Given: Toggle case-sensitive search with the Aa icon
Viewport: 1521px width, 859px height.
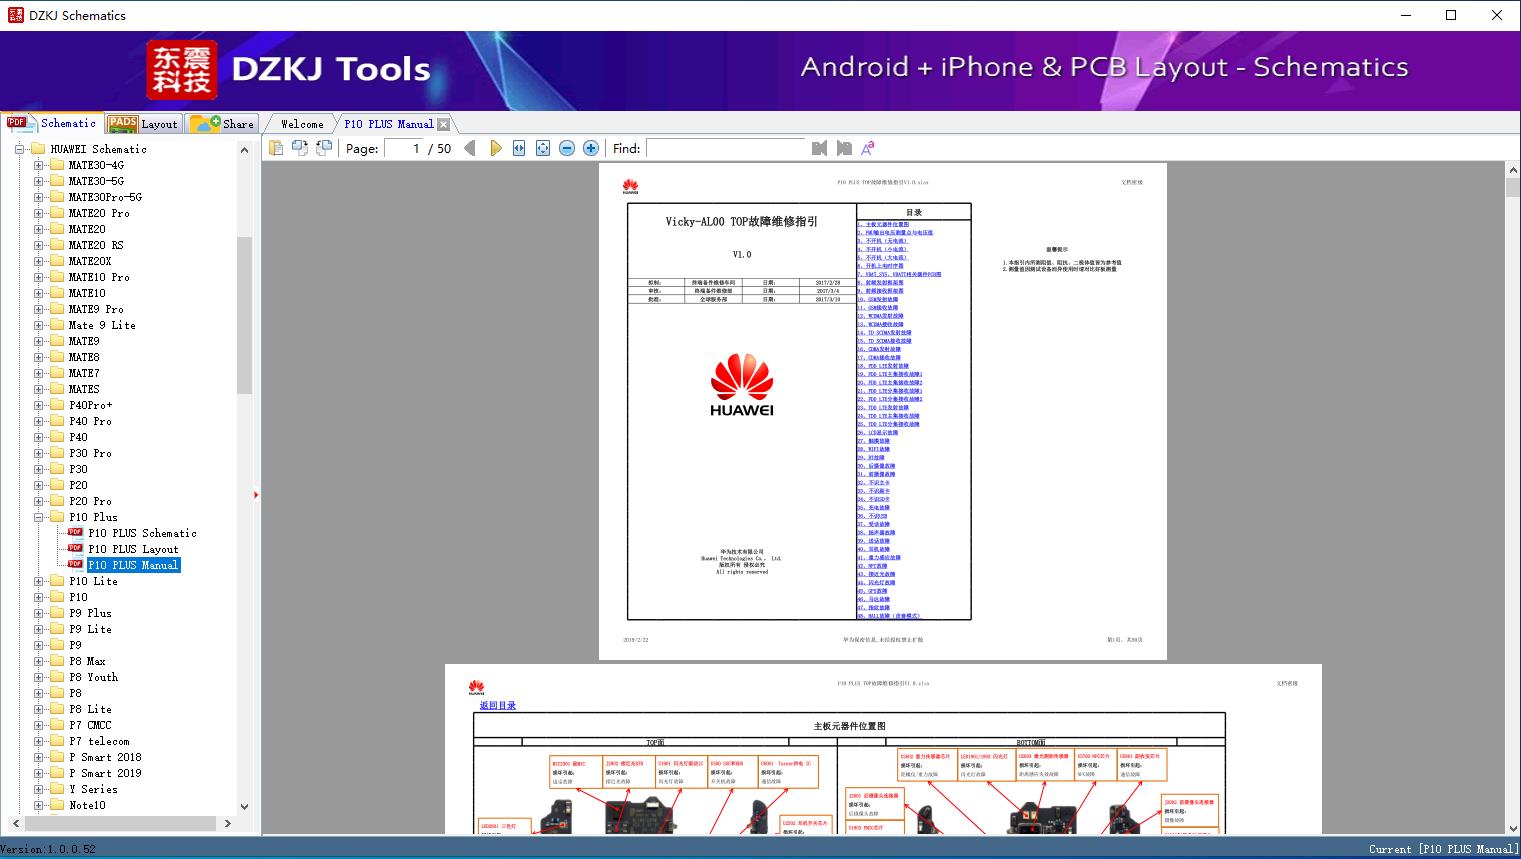Looking at the screenshot, I should coord(867,147).
